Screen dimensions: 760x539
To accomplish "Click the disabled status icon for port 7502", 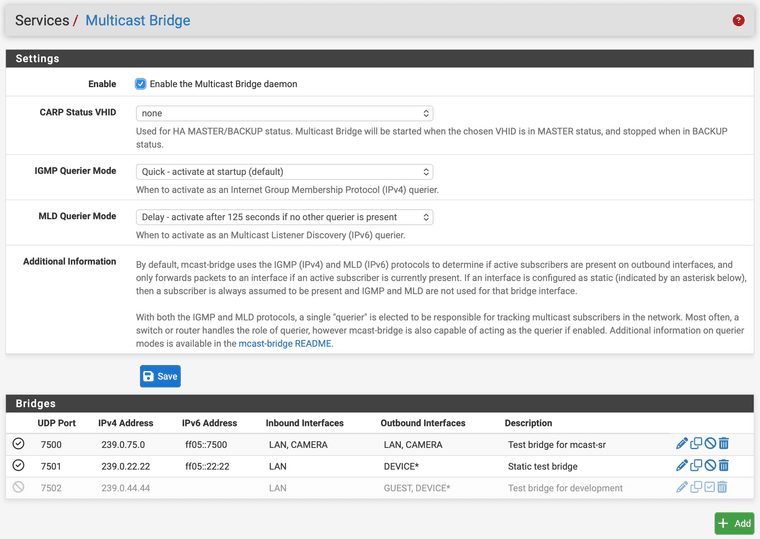I will click(x=18, y=488).
